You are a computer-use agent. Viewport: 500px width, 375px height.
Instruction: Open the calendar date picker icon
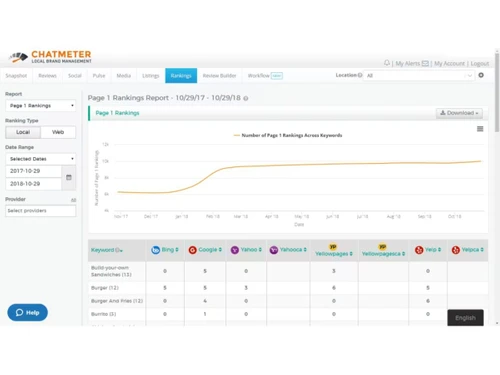69,177
